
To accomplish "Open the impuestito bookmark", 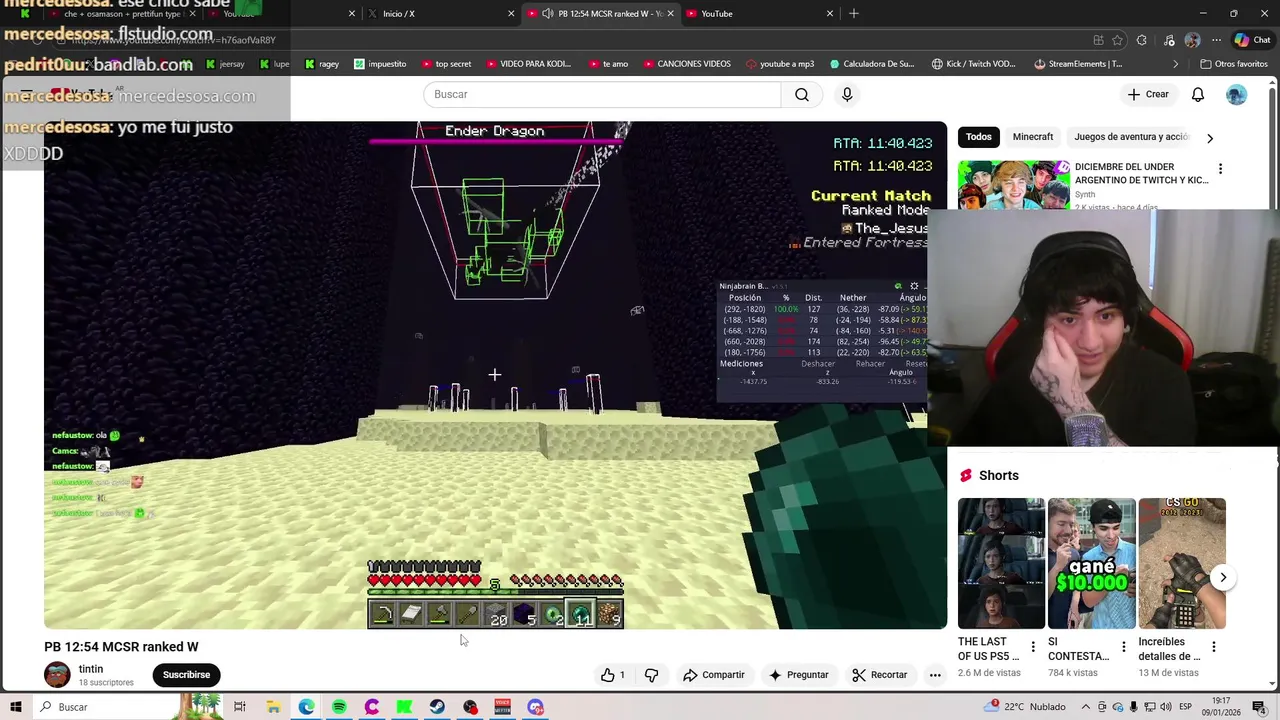I will (380, 64).
